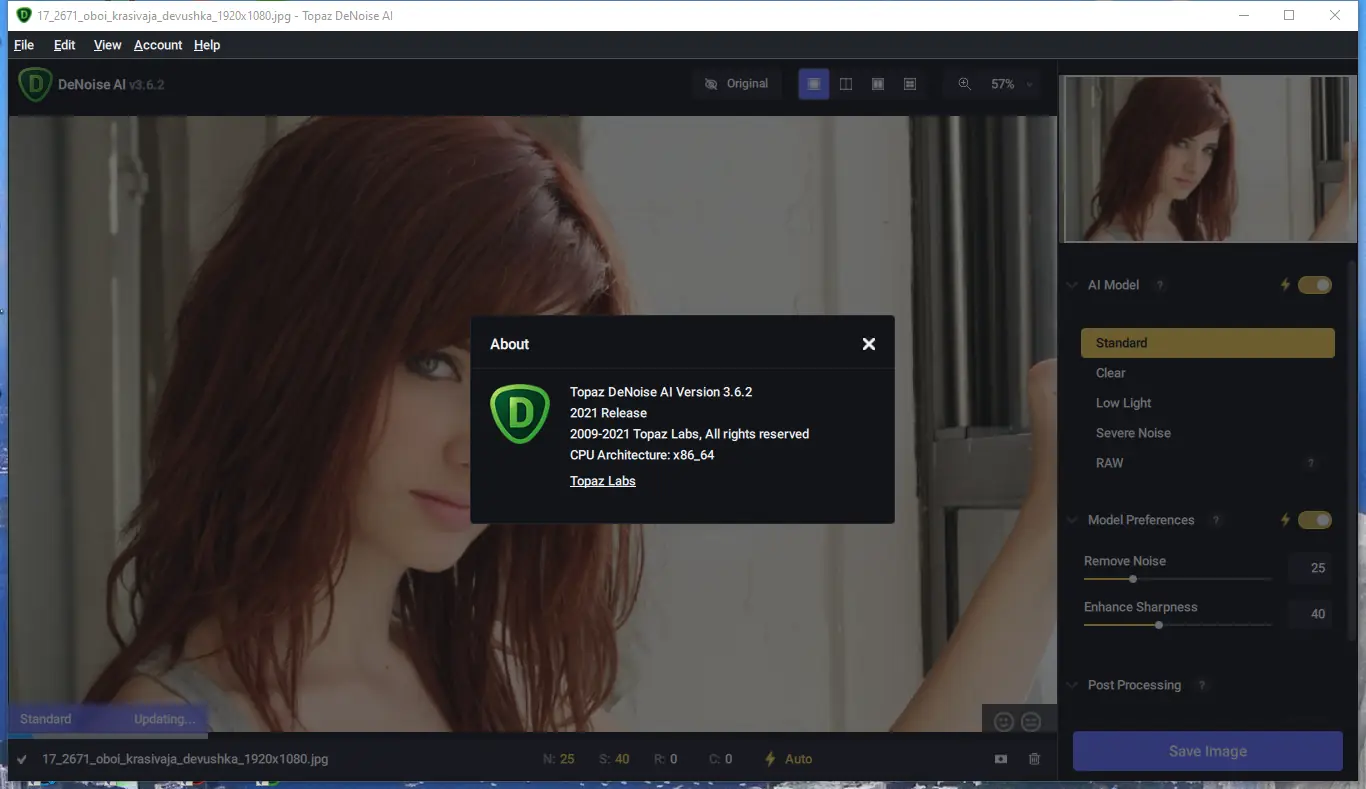Image resolution: width=1366 pixels, height=789 pixels.
Task: Expand the Post Processing section
Action: 1071,685
